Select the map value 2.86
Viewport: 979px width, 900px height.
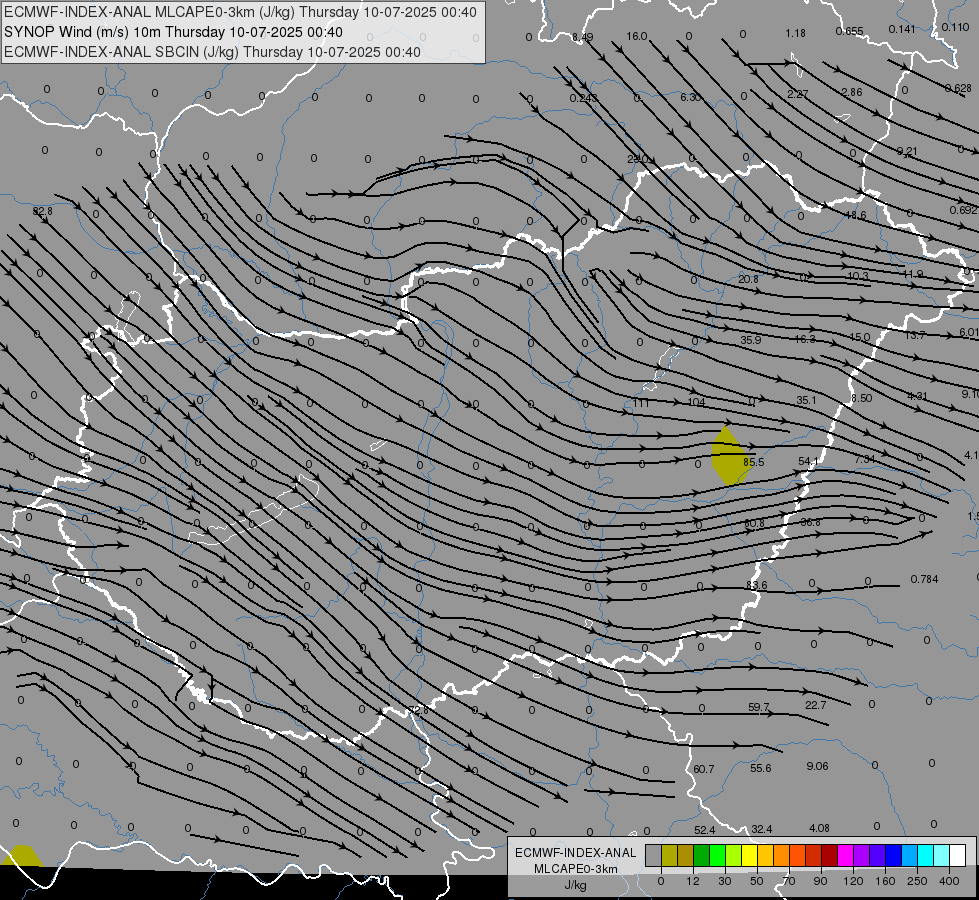(852, 92)
